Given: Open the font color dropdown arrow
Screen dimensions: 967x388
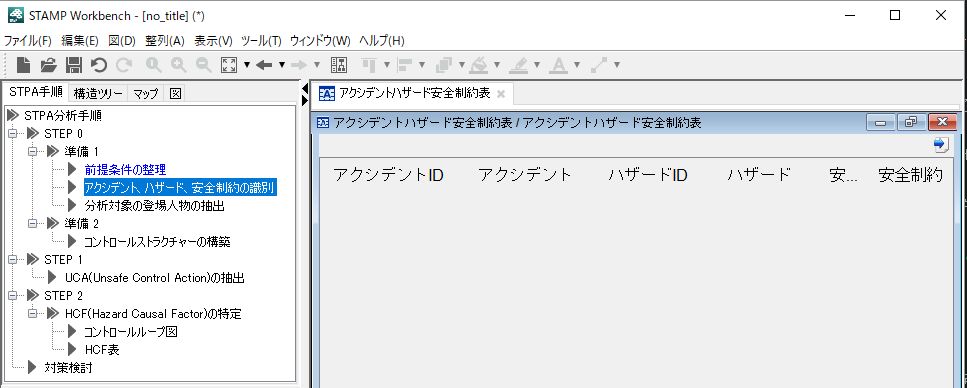Looking at the screenshot, I should pos(577,65).
